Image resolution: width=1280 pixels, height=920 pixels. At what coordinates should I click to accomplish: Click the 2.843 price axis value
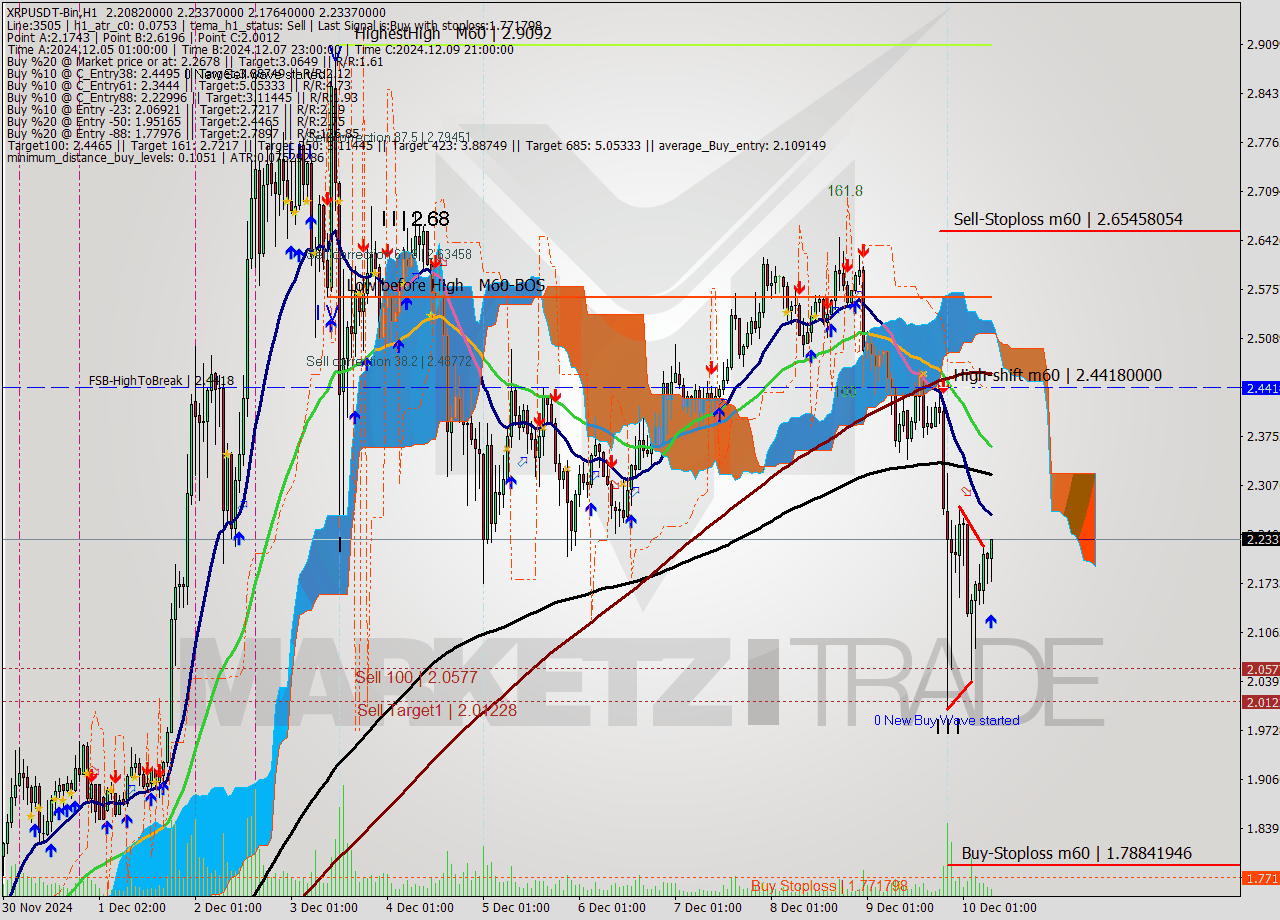point(1262,94)
